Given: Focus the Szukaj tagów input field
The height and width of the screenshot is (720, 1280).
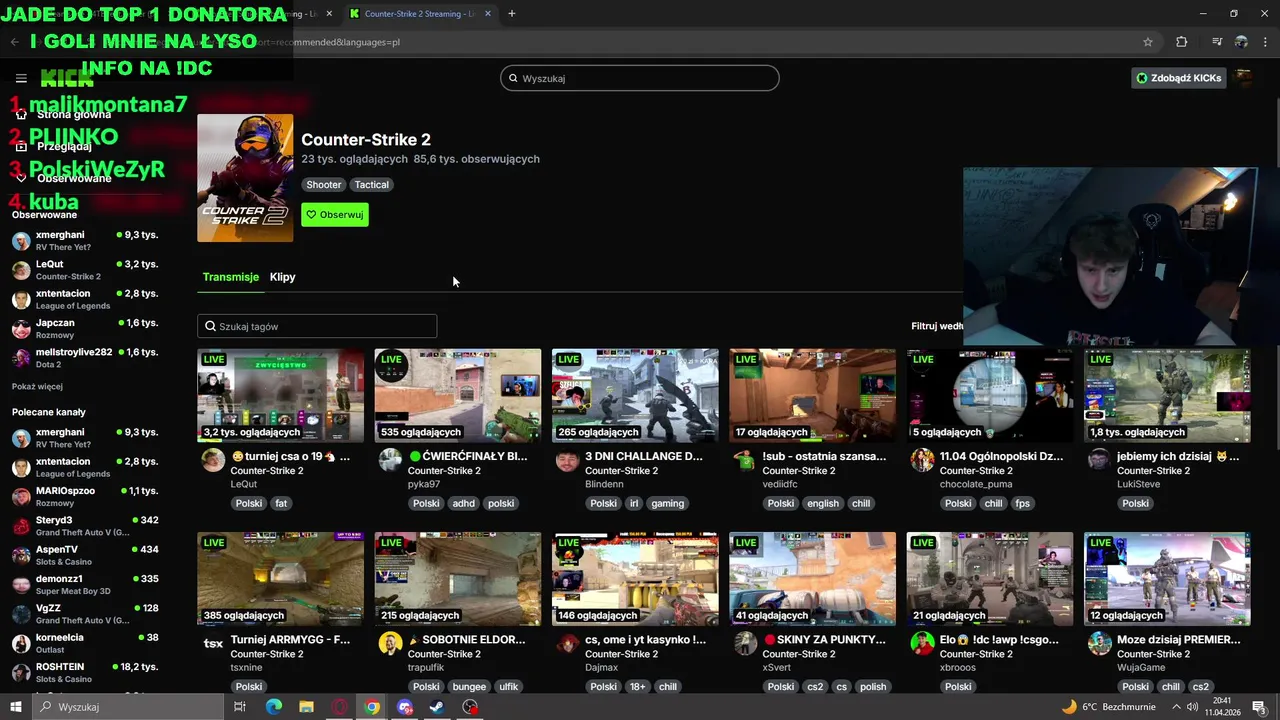Looking at the screenshot, I should pos(317,326).
